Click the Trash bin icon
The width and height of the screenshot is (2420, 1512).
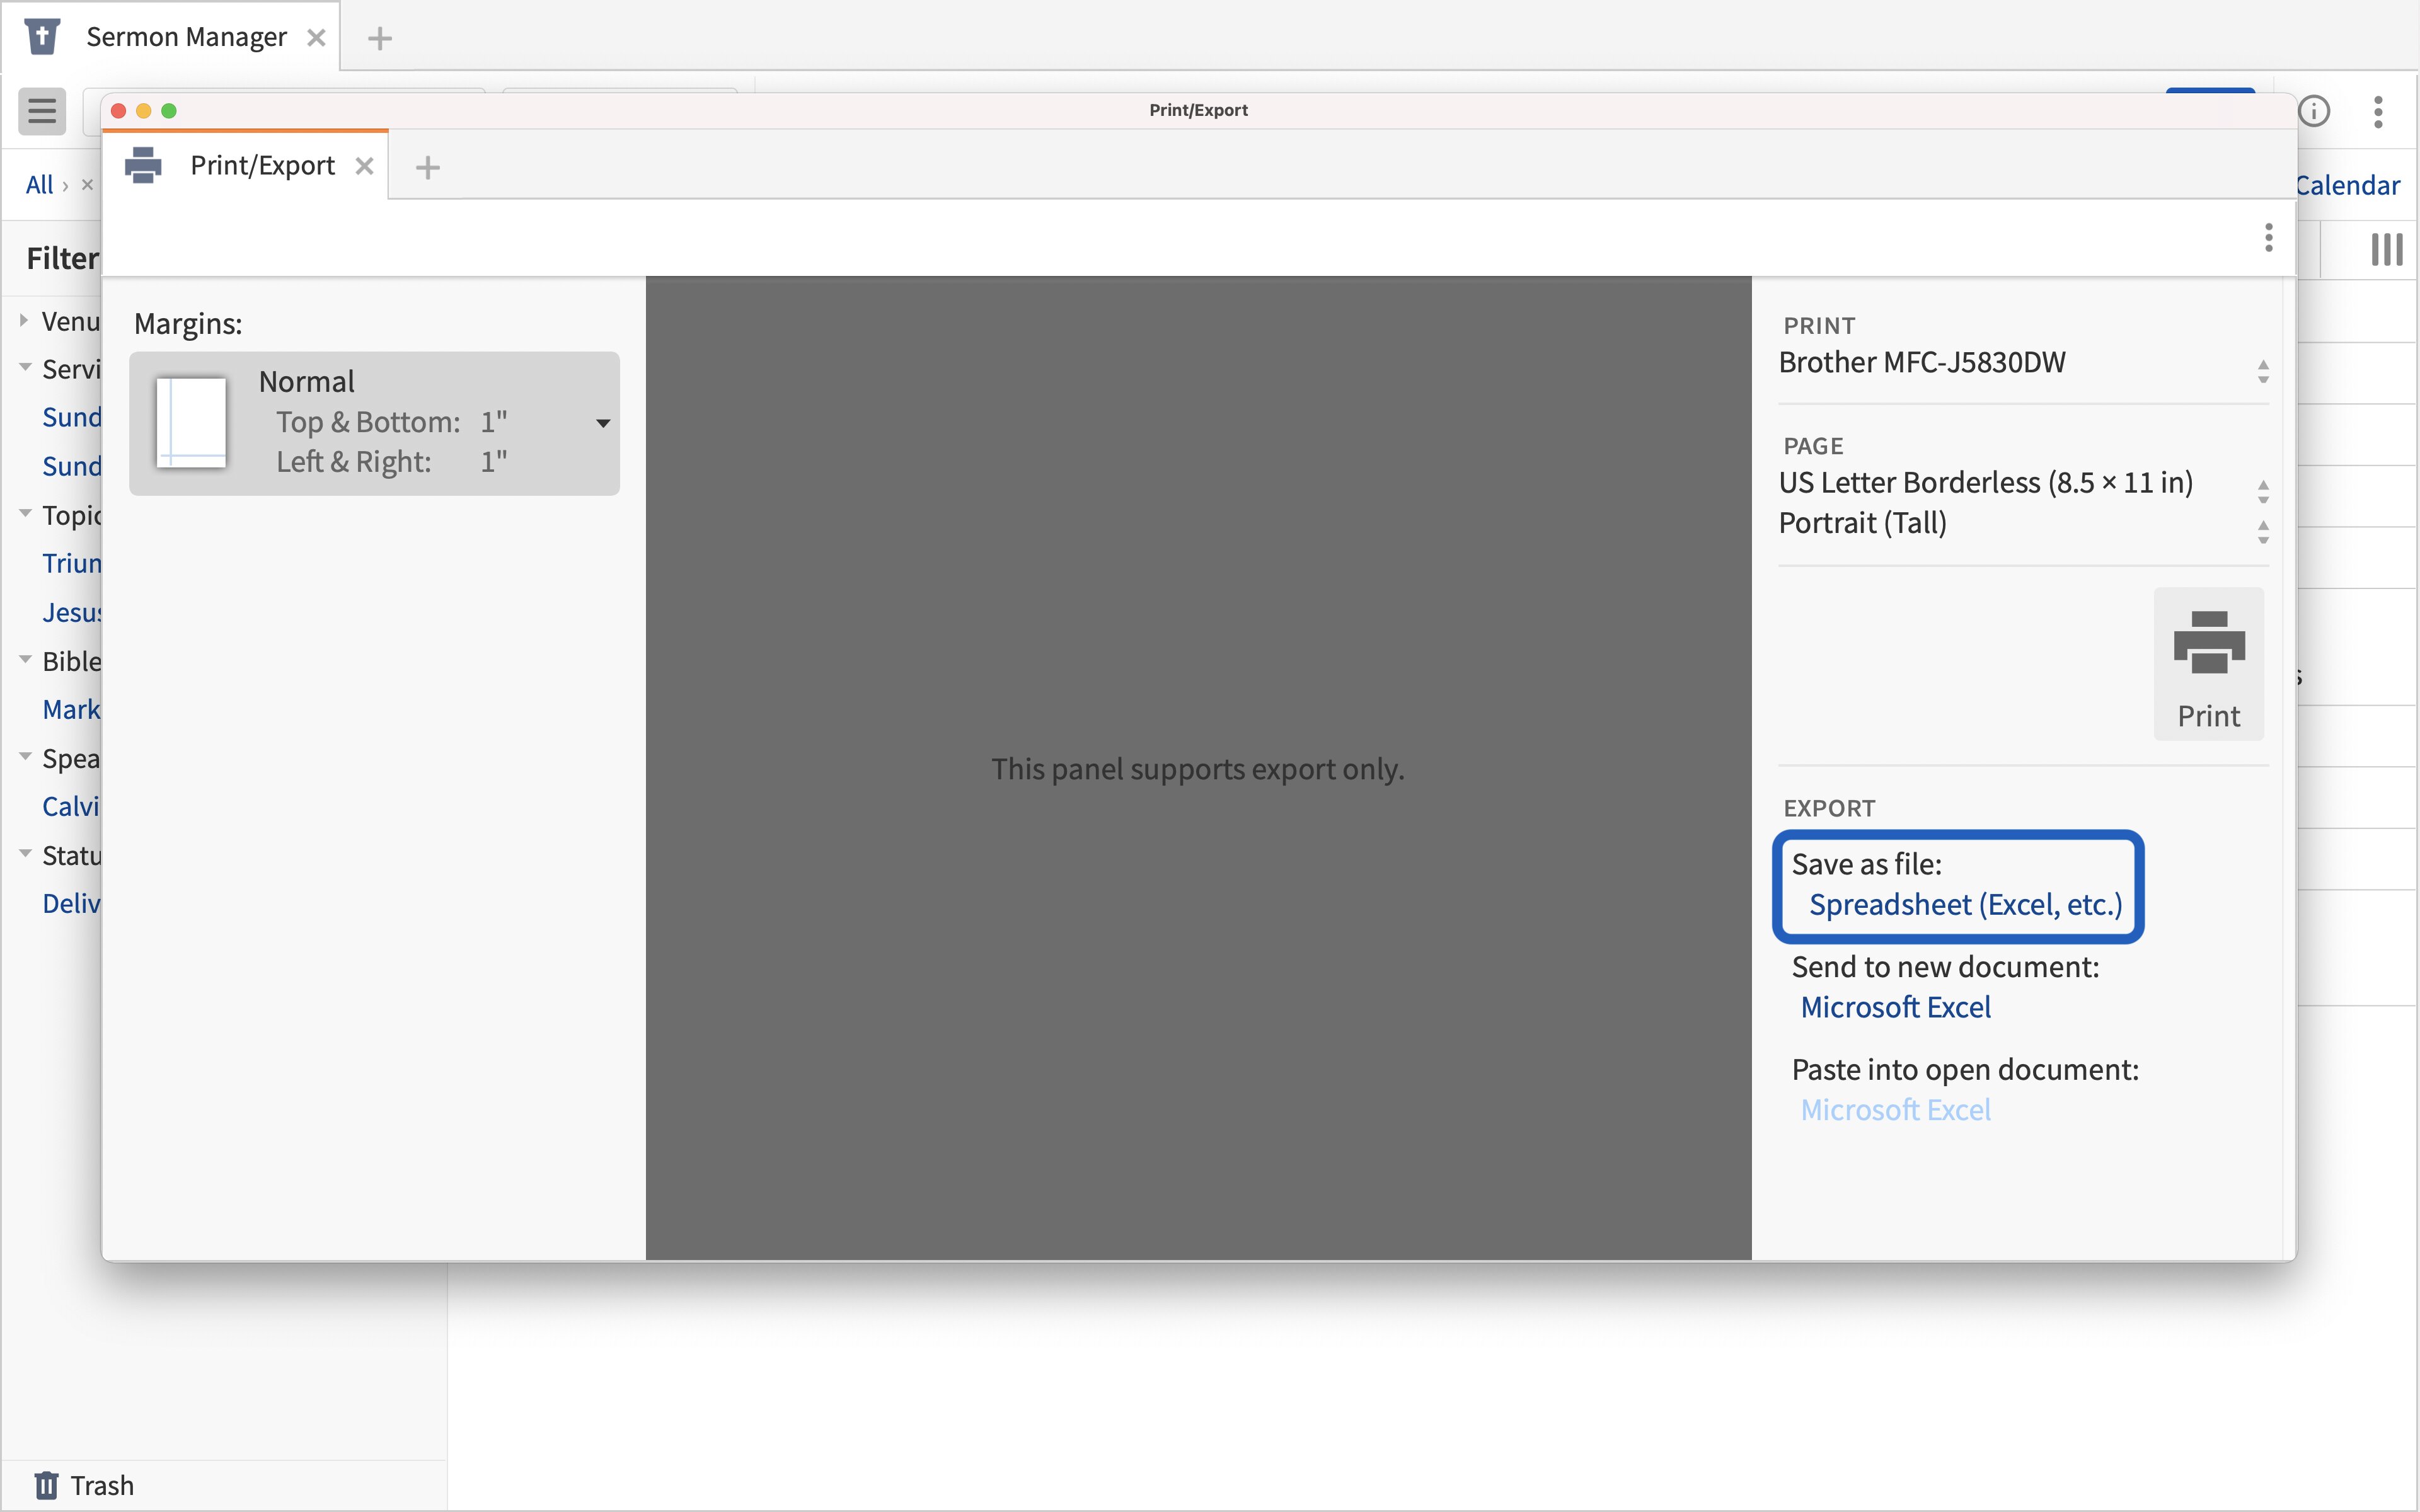click(x=46, y=1485)
